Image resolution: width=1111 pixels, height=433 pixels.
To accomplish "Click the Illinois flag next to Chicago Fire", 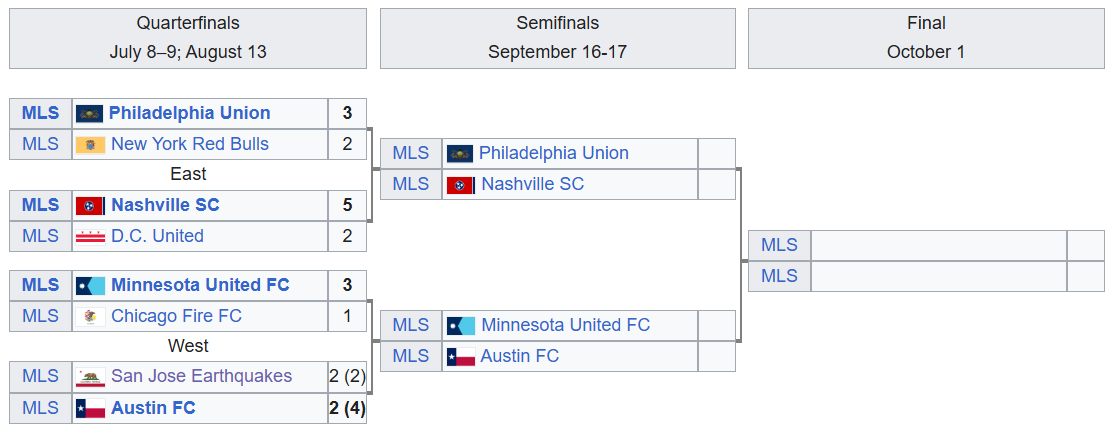I will click(90, 317).
